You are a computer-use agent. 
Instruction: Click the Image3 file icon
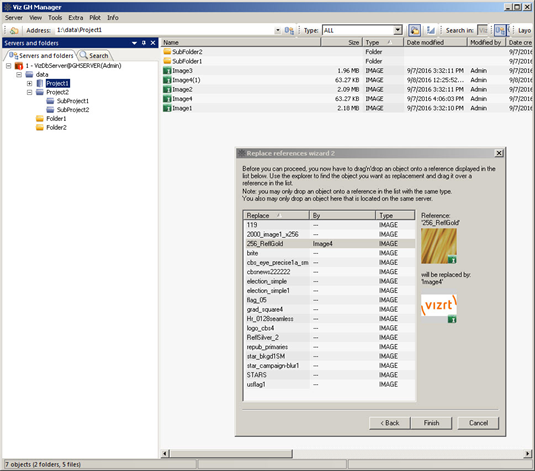pyautogui.click(x=167, y=71)
